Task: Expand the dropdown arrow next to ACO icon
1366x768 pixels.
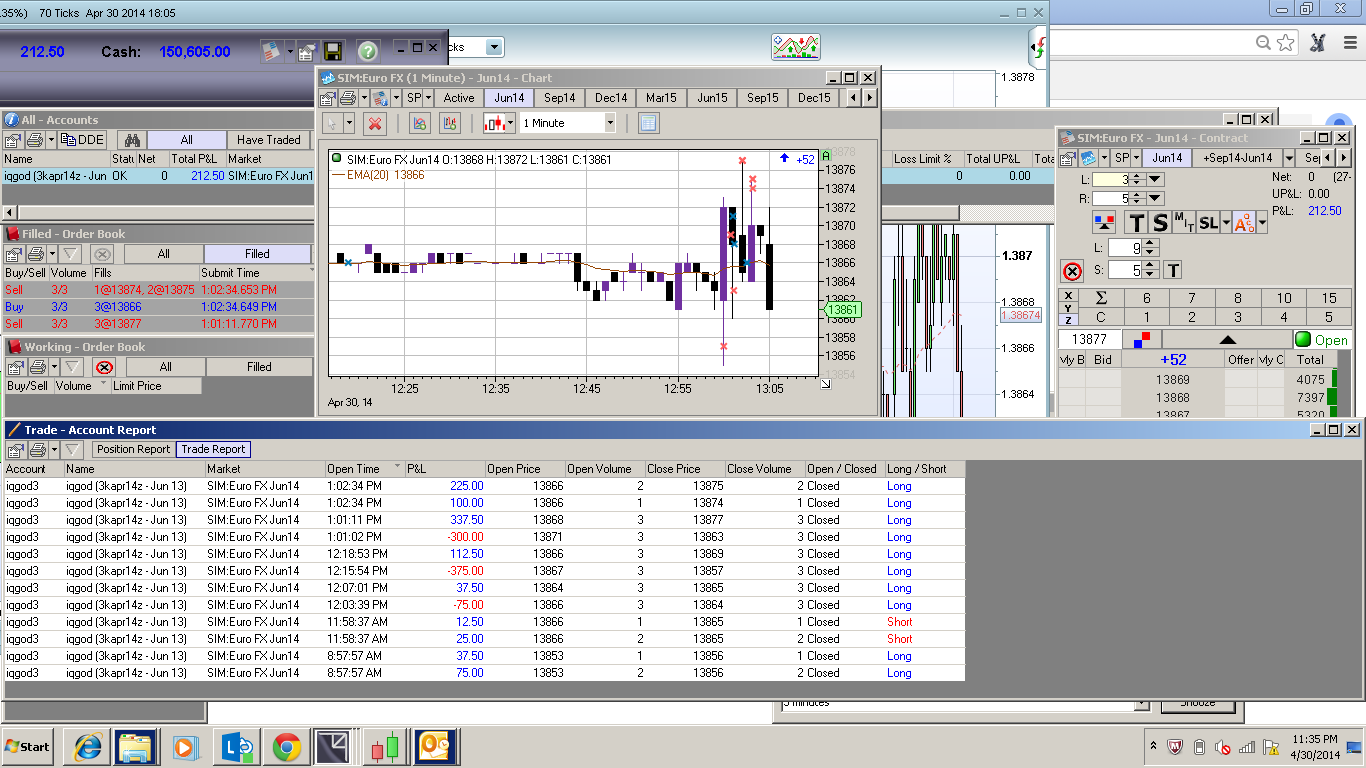Action: coord(1261,222)
